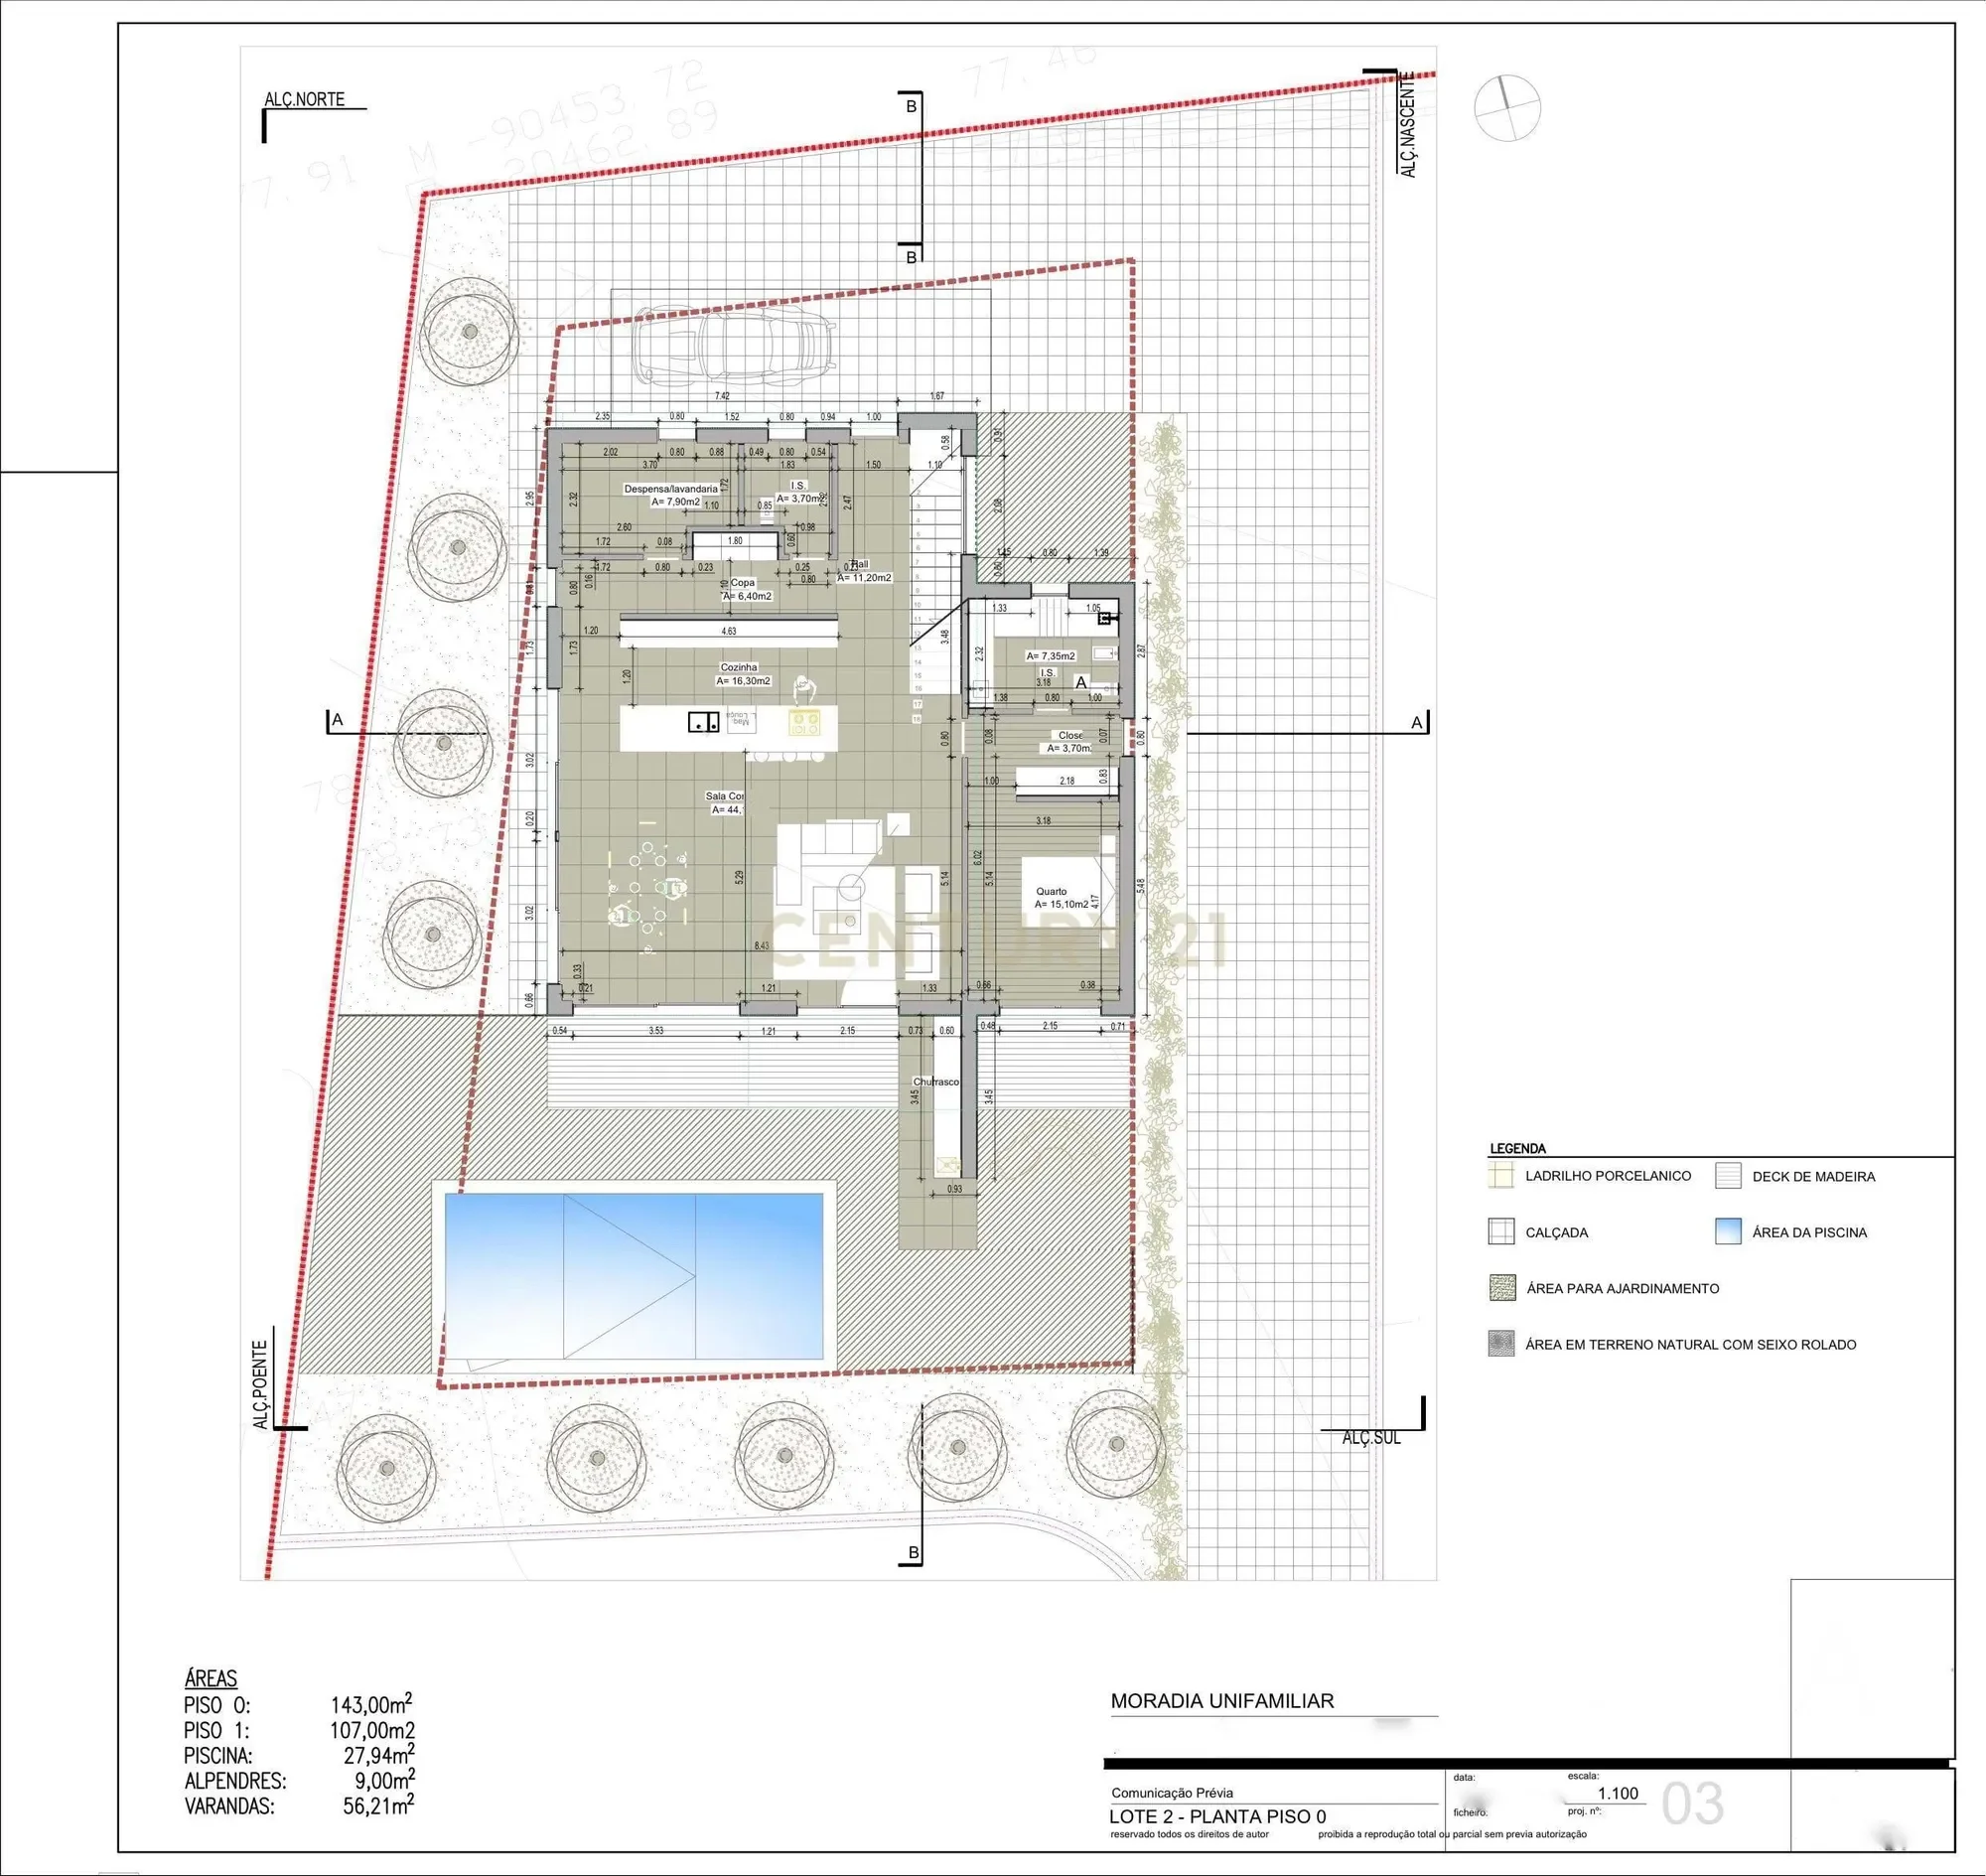Click the 'ALÇ.NASCENTE' elevation marker
Screen dimensions: 1986x1876
1408,124
